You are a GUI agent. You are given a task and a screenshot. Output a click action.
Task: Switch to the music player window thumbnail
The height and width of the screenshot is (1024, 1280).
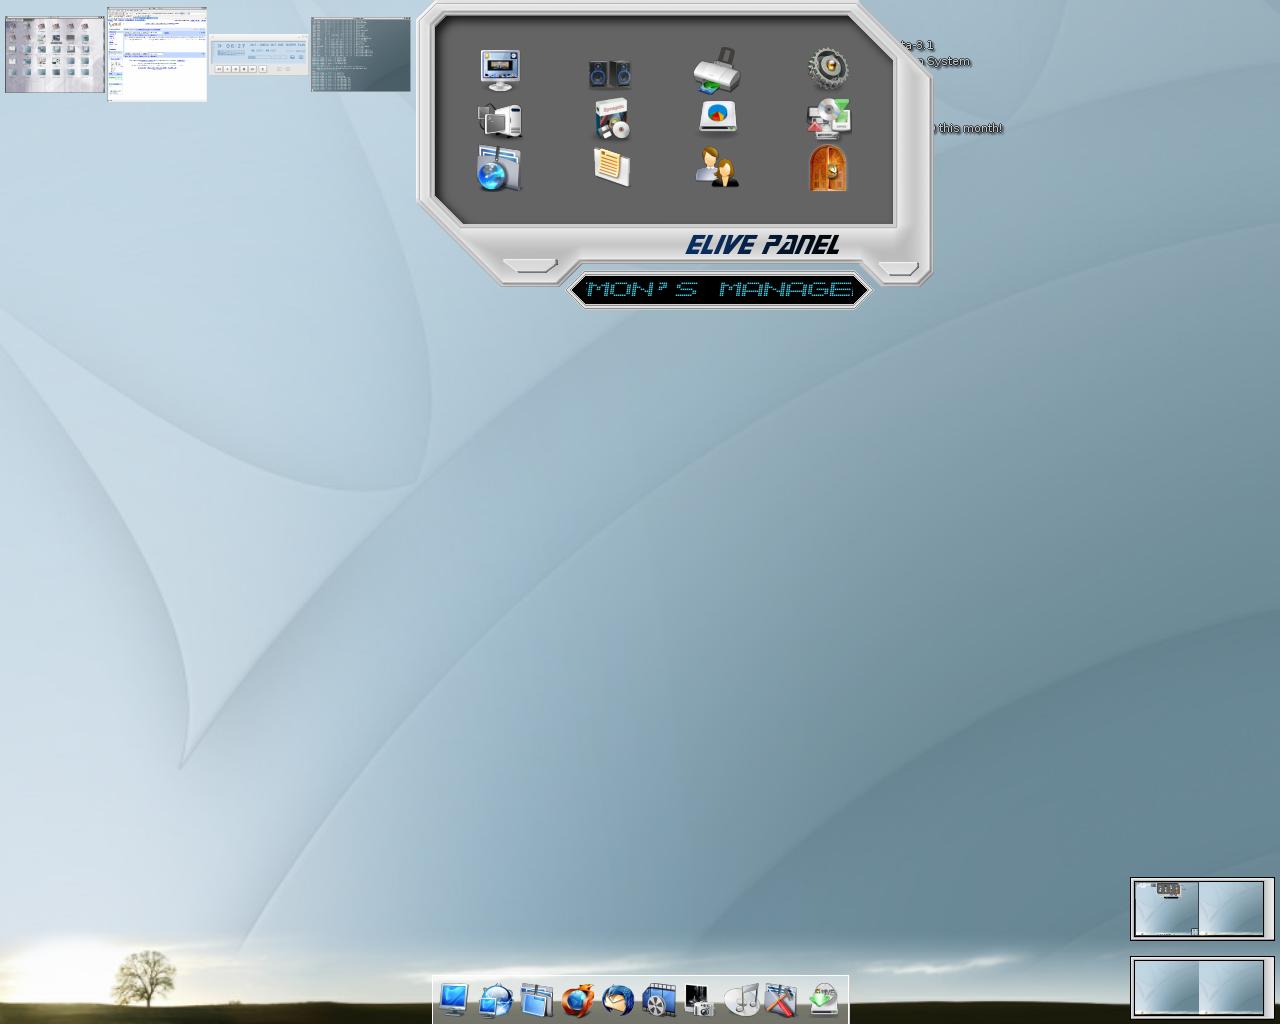coord(259,55)
